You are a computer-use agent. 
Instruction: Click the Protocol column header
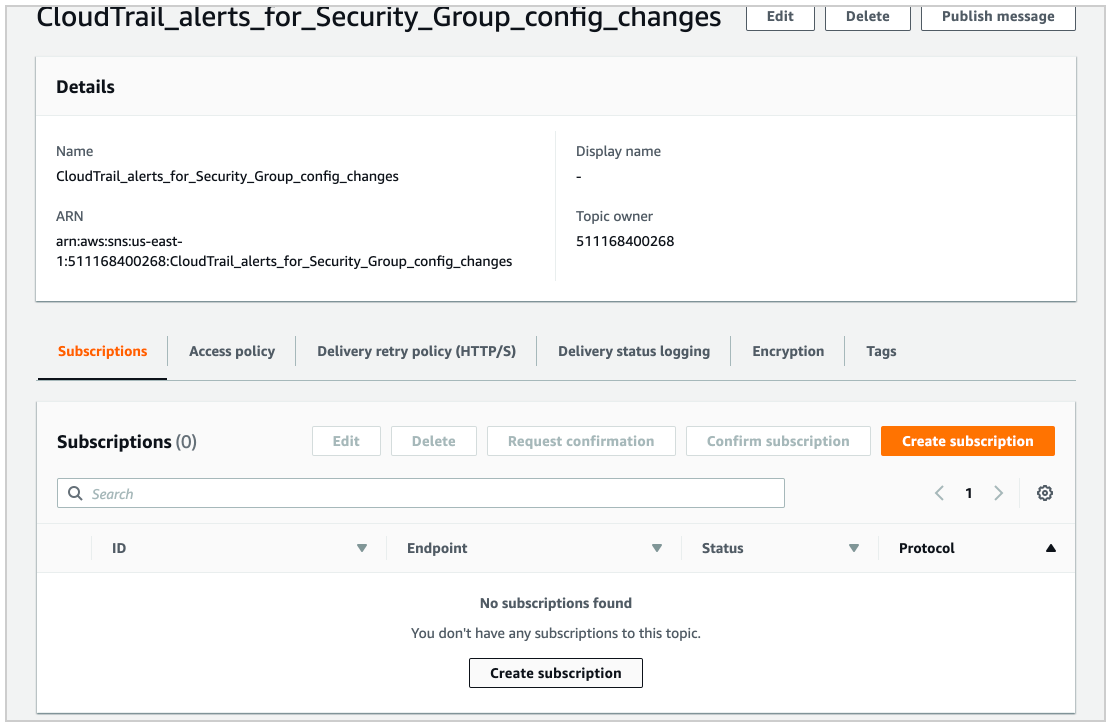[x=927, y=548]
